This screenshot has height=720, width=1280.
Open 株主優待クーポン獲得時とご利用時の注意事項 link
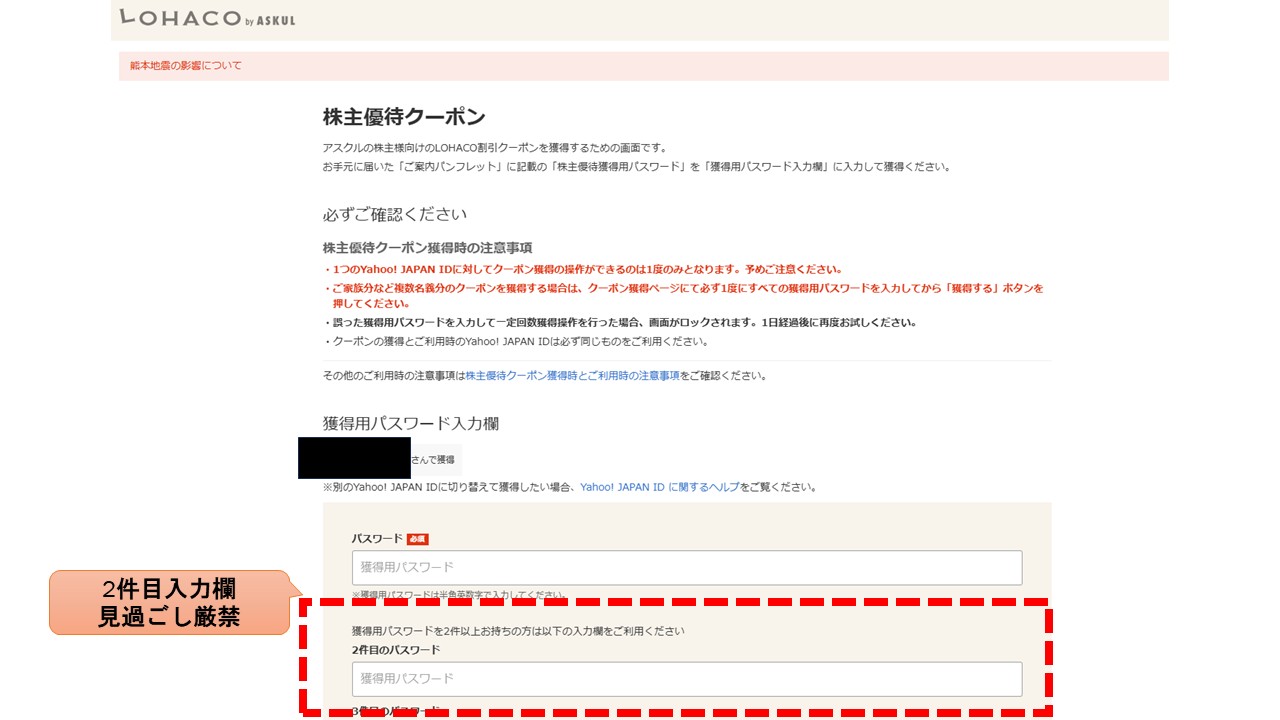[572, 376]
